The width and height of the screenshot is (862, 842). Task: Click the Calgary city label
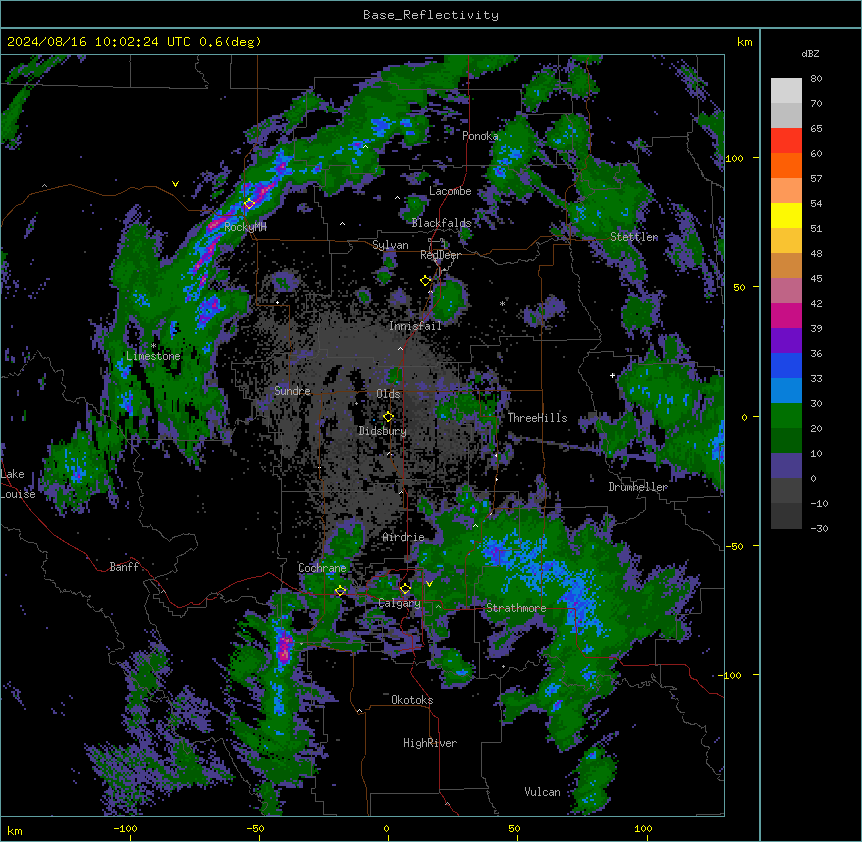(x=399, y=603)
